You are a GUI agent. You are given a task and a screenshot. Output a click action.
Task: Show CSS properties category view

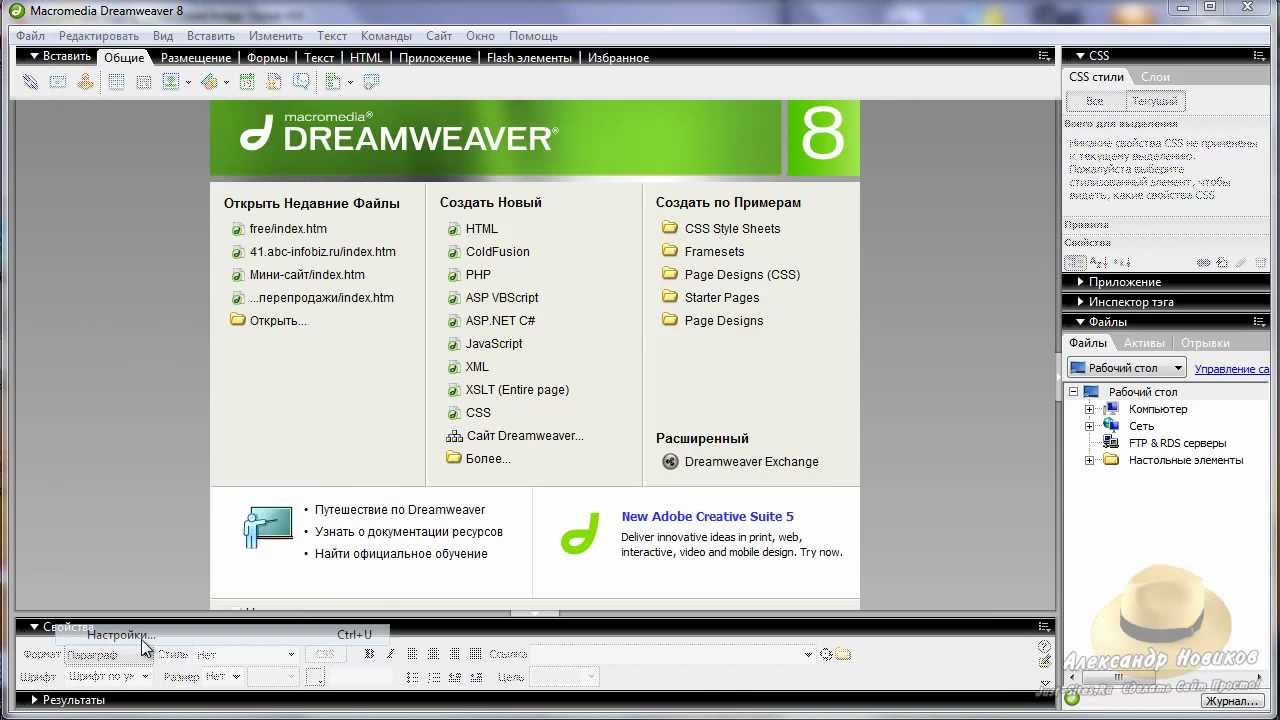click(1075, 263)
